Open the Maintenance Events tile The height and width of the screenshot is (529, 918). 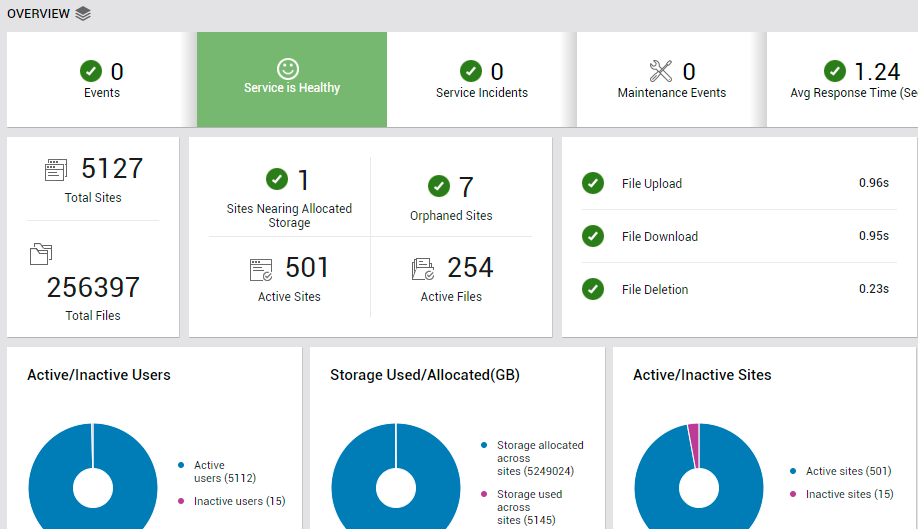click(672, 80)
